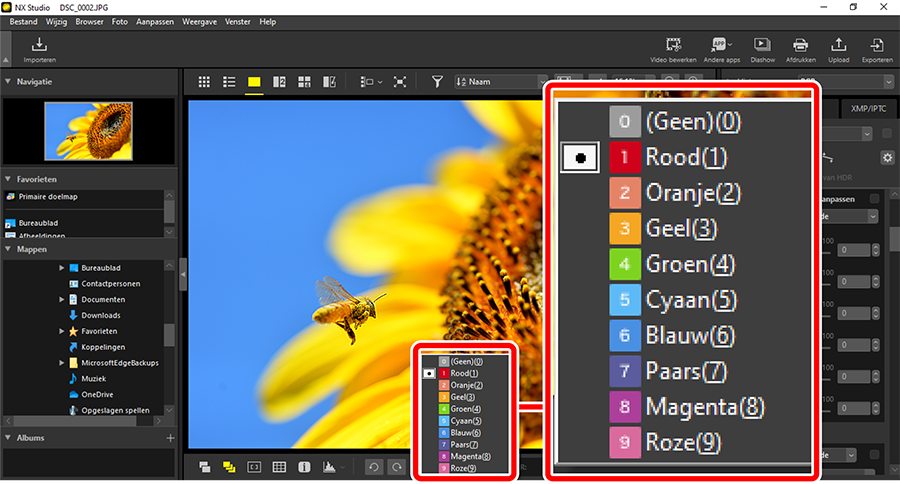Open the Browser menu

90,22
